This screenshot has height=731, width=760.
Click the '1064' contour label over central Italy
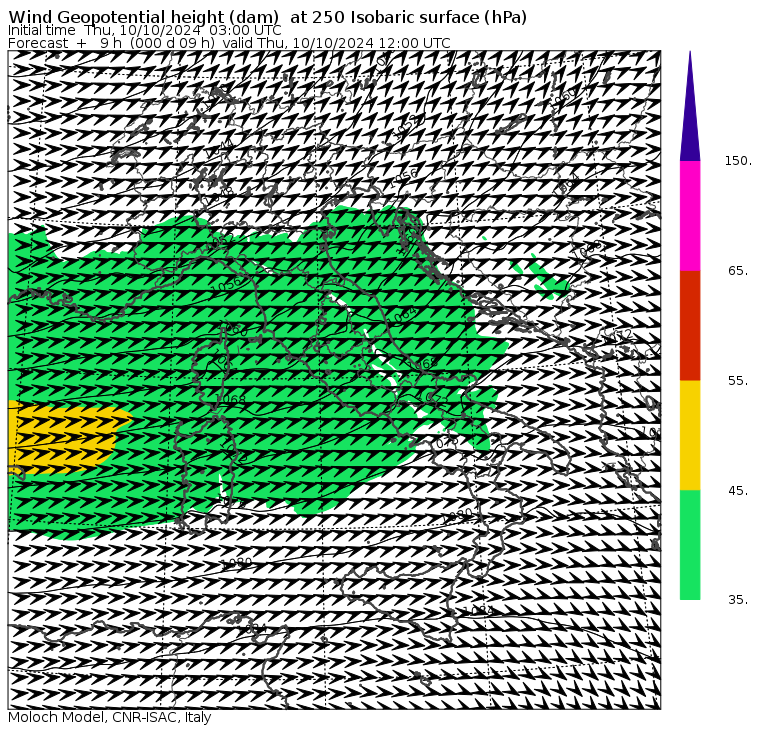[403, 316]
